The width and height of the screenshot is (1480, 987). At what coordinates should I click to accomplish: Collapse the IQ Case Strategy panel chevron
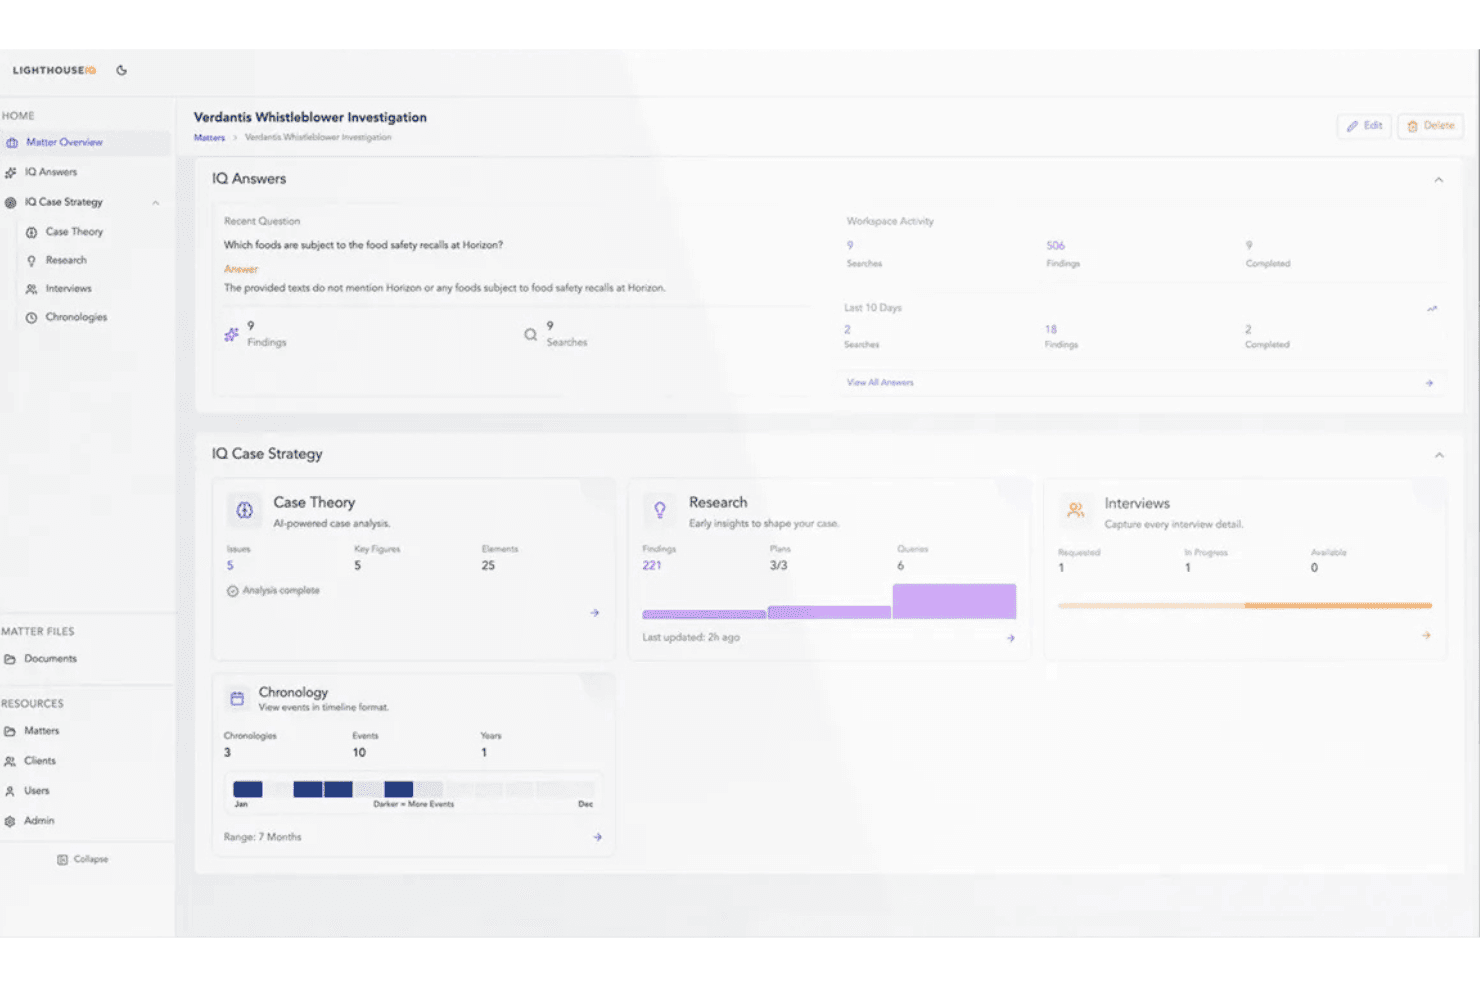coord(1439,455)
